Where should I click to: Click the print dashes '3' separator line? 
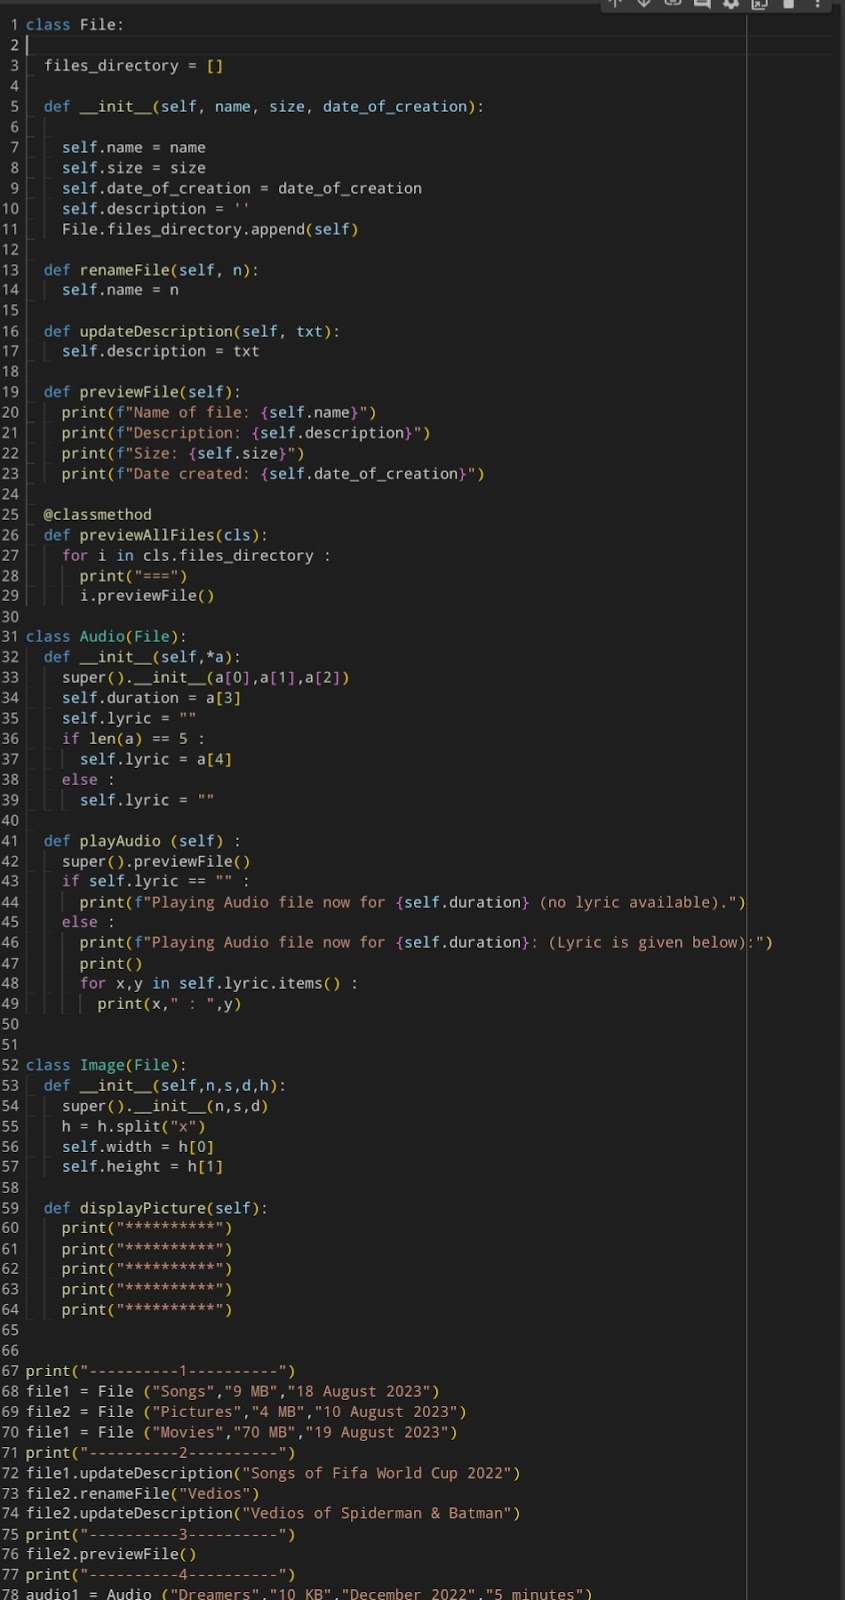click(161, 1534)
